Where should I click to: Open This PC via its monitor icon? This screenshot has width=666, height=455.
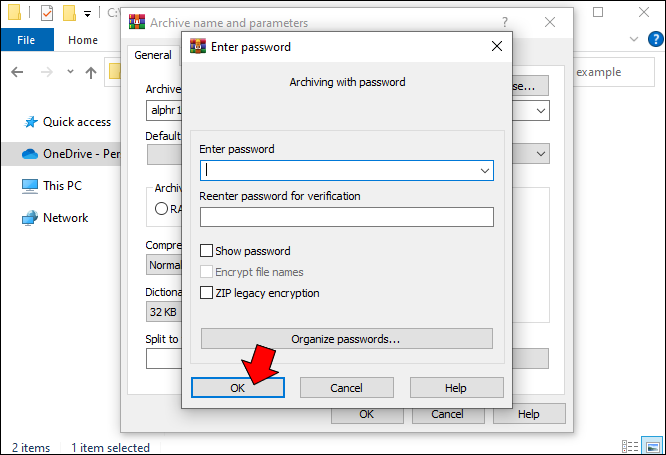29,186
